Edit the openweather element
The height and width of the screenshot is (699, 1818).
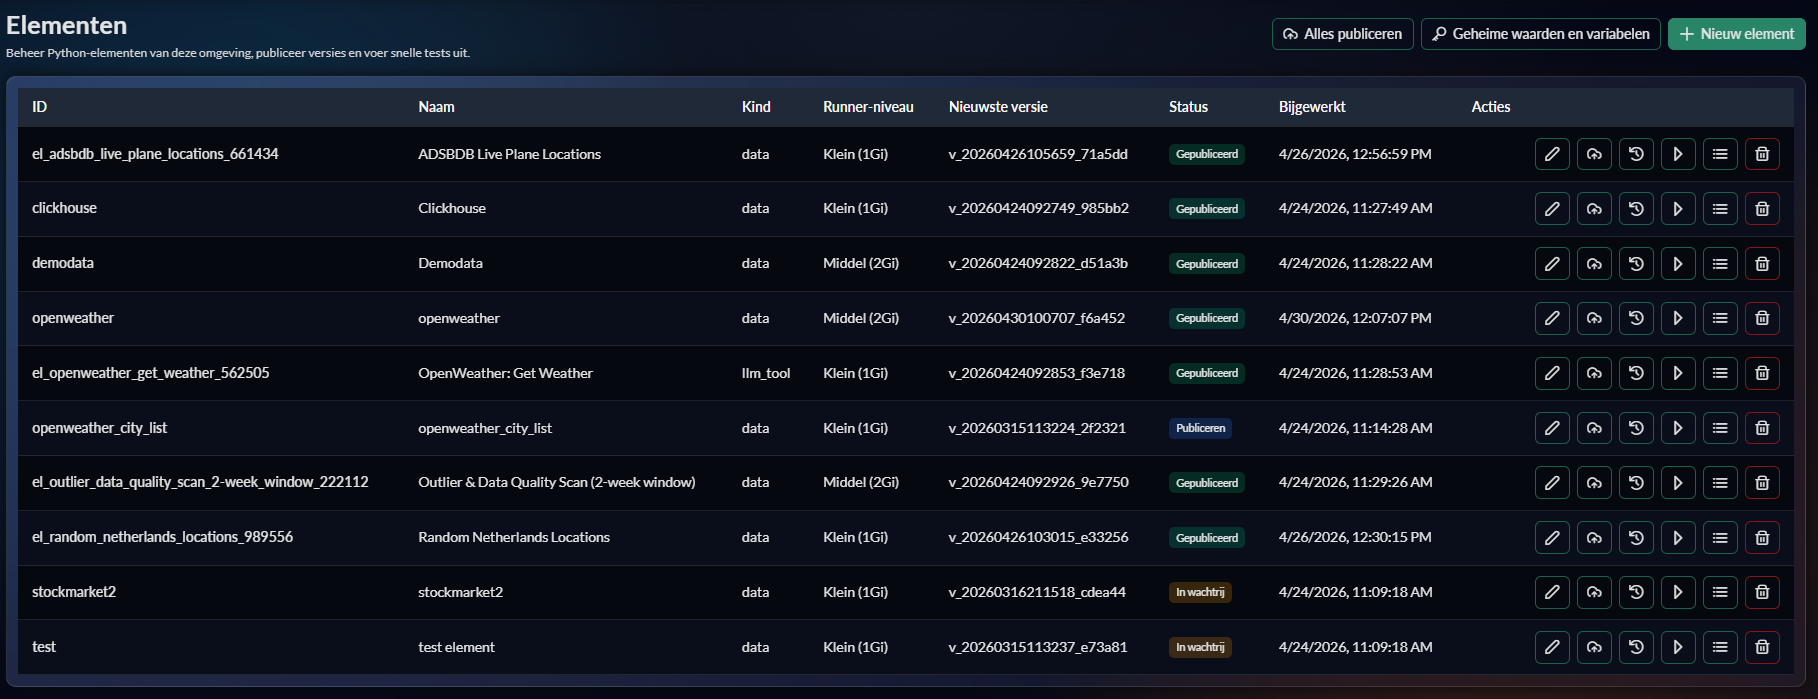click(x=1552, y=318)
